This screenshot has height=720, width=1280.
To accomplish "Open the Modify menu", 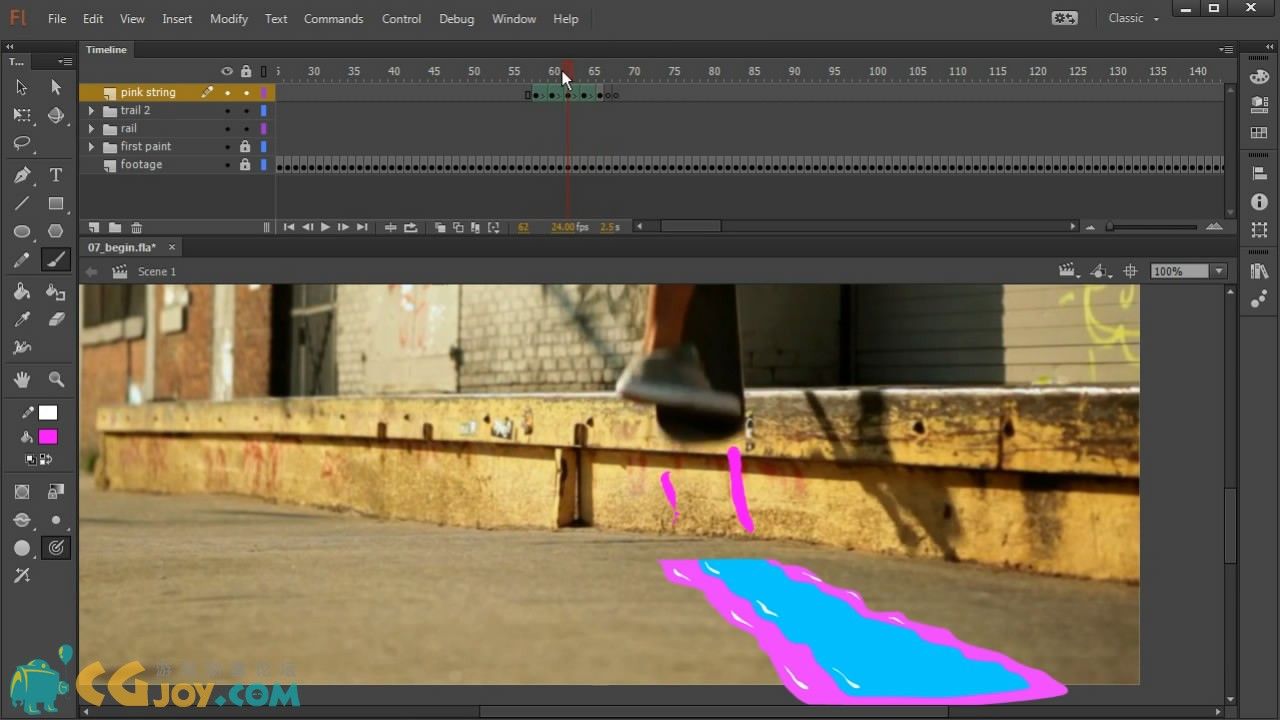I will [229, 18].
